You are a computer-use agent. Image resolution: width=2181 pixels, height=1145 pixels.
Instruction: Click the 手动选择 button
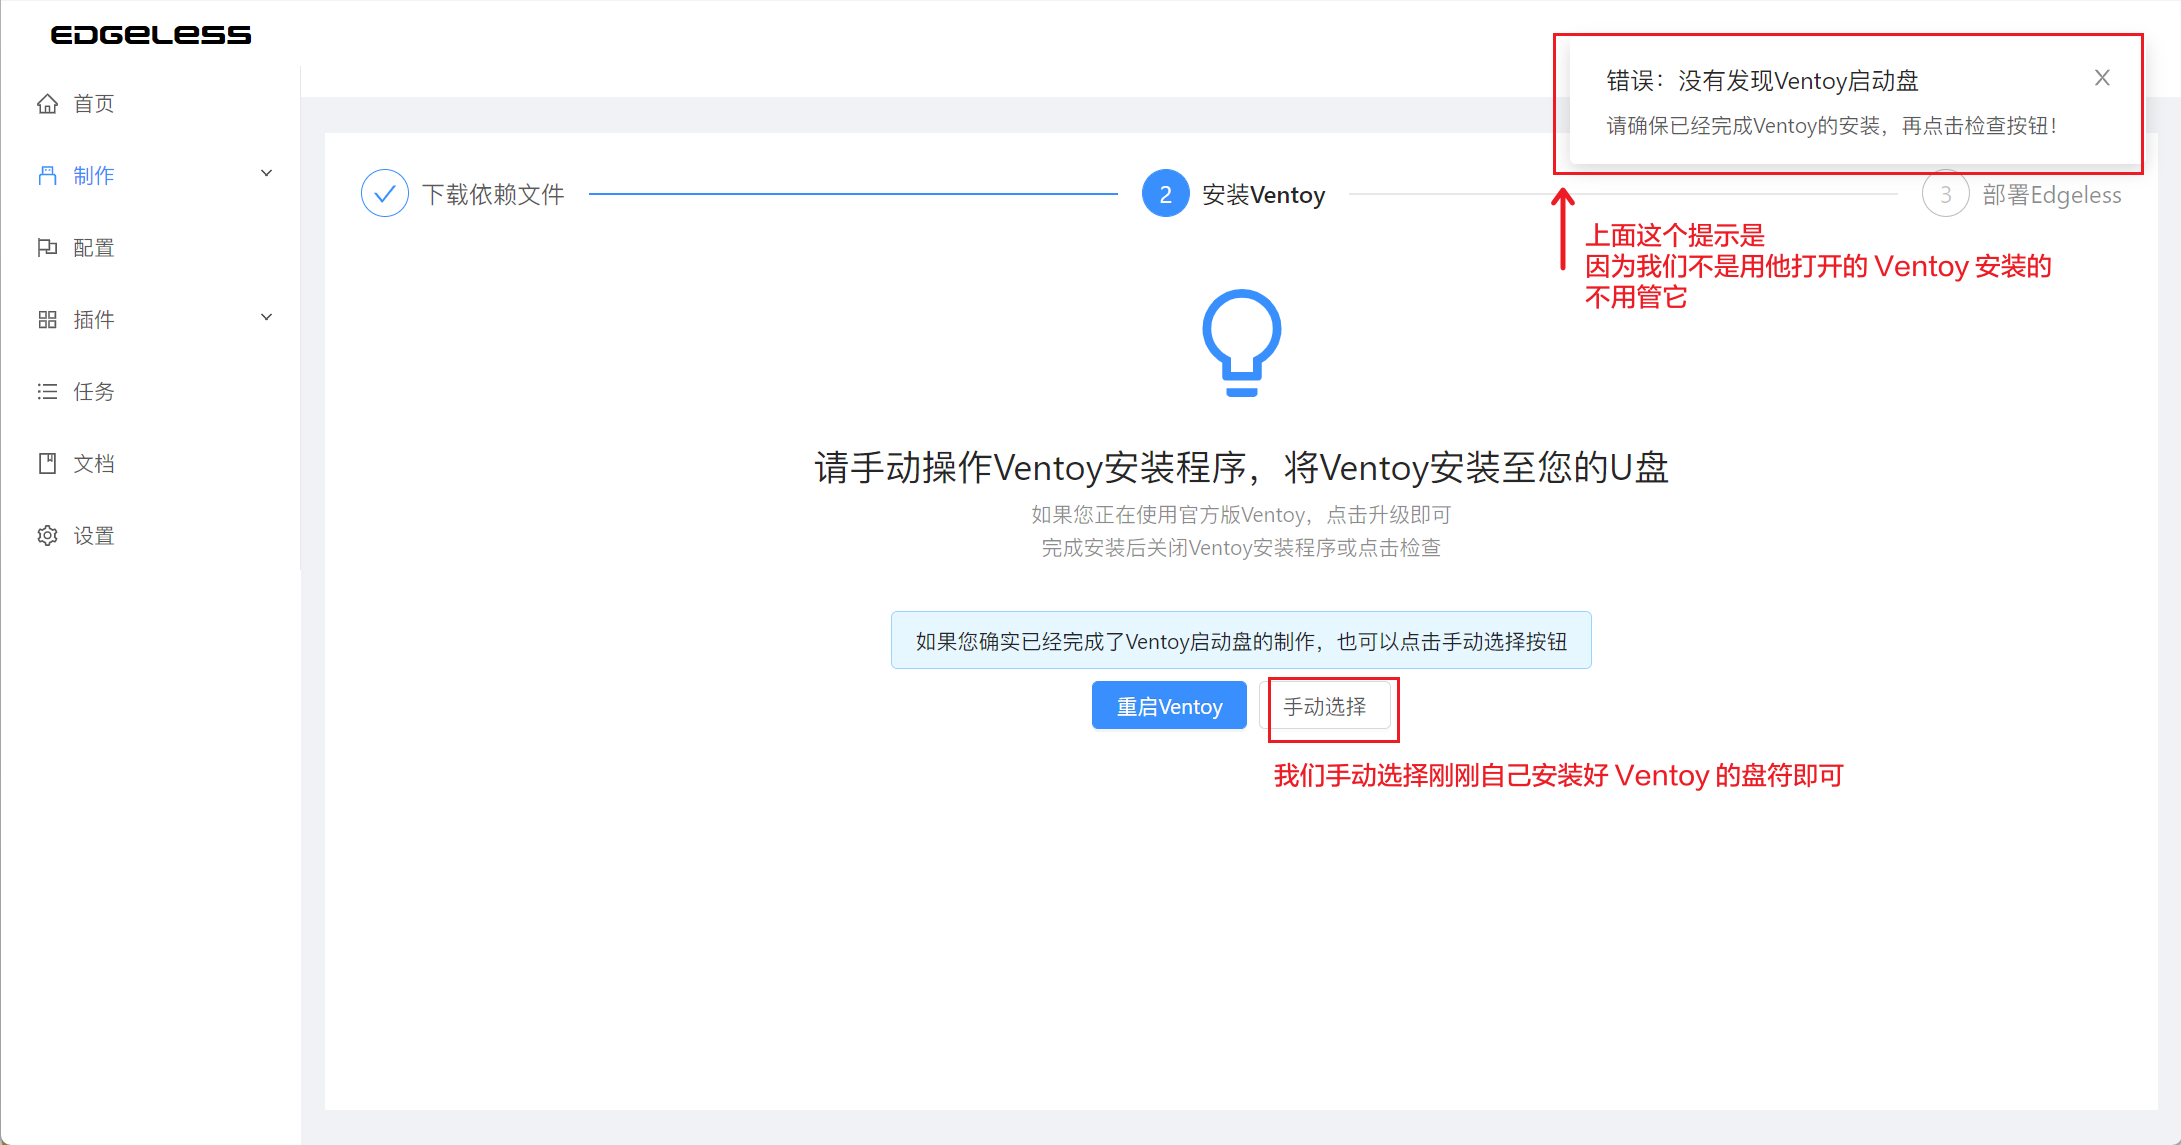pyautogui.click(x=1325, y=706)
